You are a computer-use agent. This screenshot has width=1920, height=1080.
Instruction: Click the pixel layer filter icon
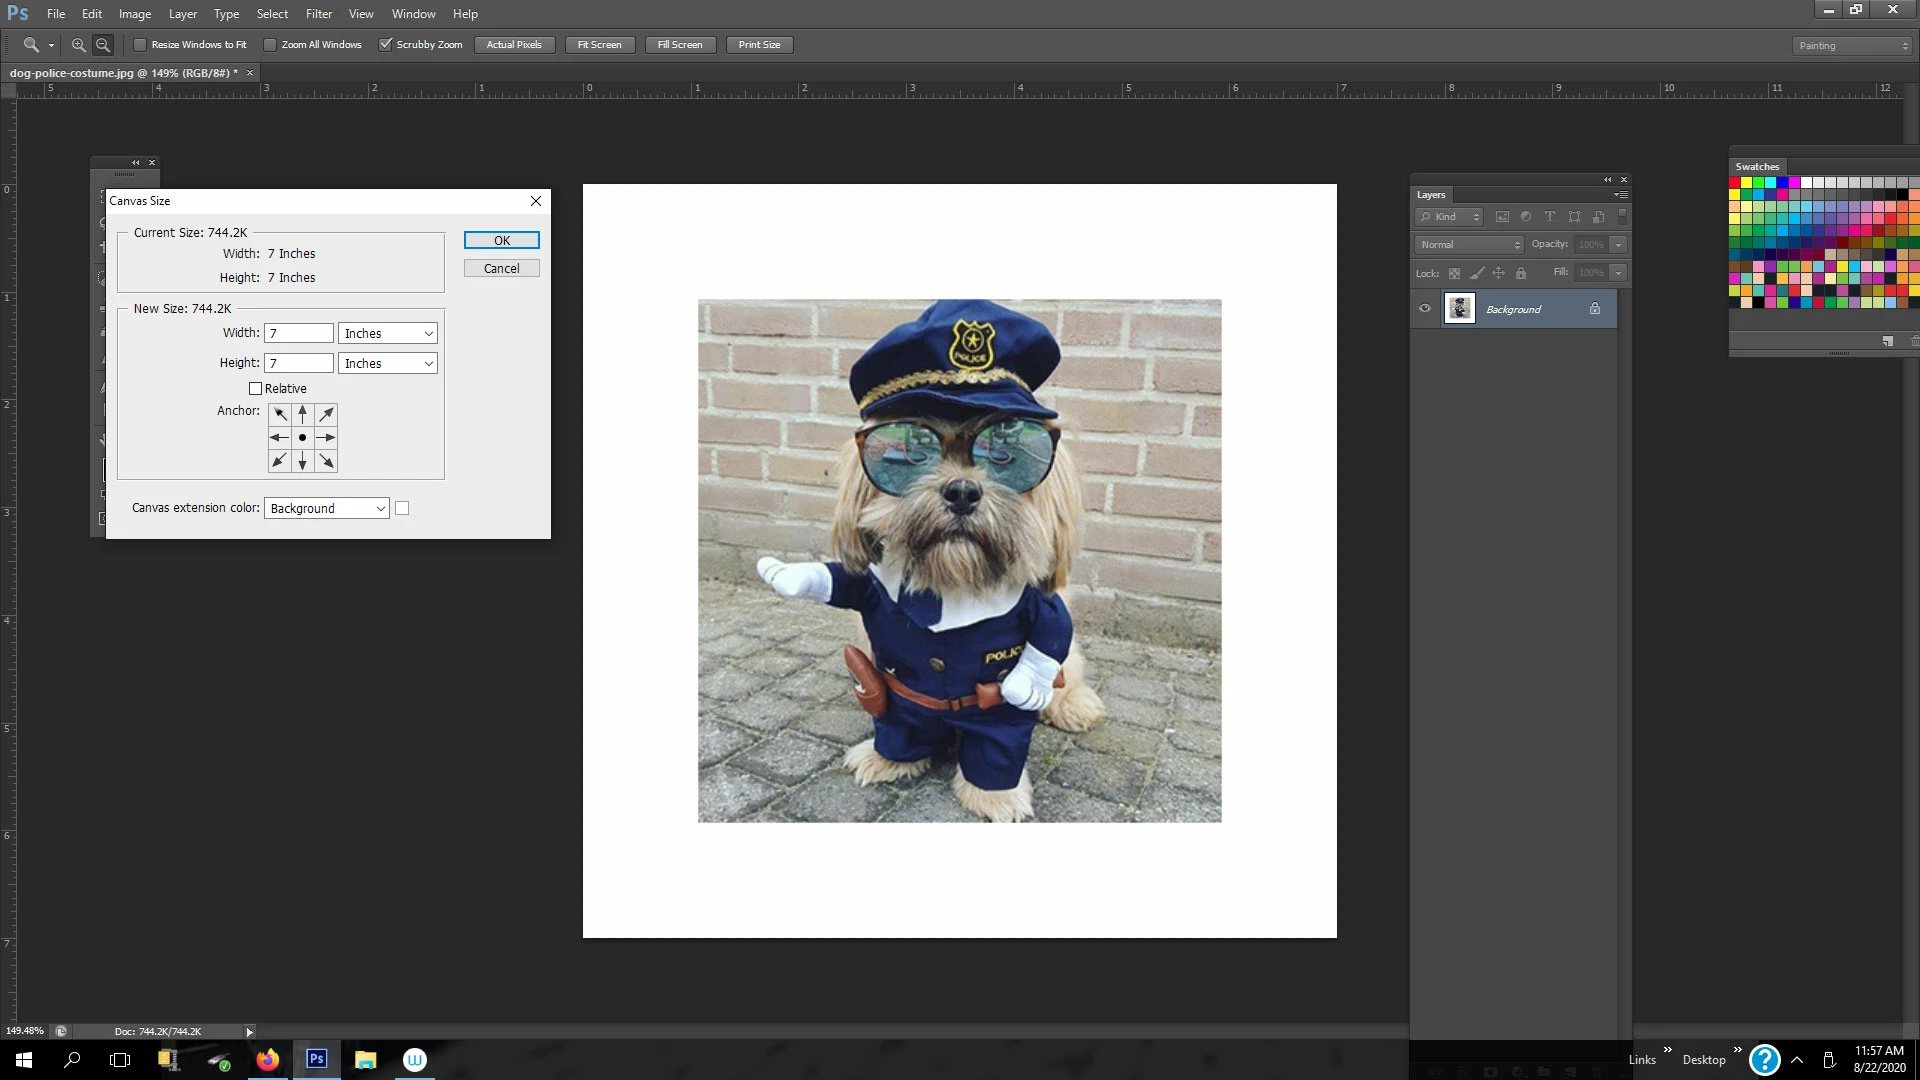[1502, 217]
